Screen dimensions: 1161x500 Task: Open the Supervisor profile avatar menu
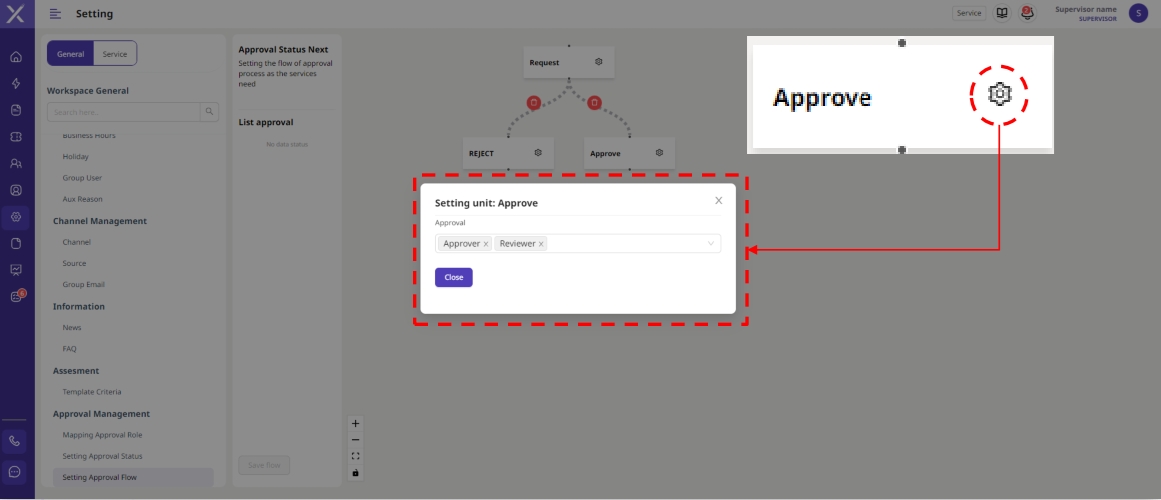pyautogui.click(x=1137, y=13)
